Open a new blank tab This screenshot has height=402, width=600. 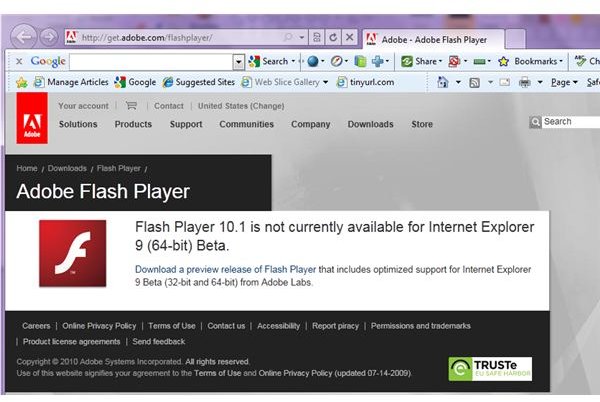[x=515, y=39]
